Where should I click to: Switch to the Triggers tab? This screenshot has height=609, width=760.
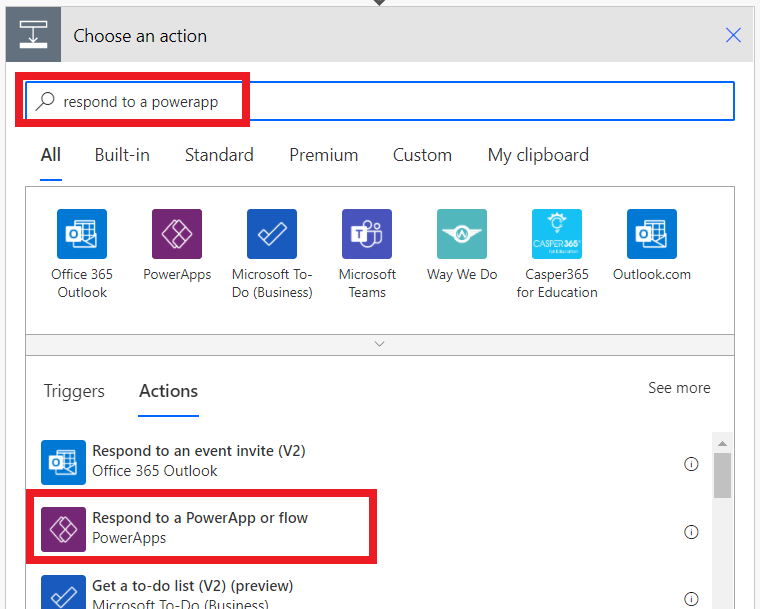[74, 391]
